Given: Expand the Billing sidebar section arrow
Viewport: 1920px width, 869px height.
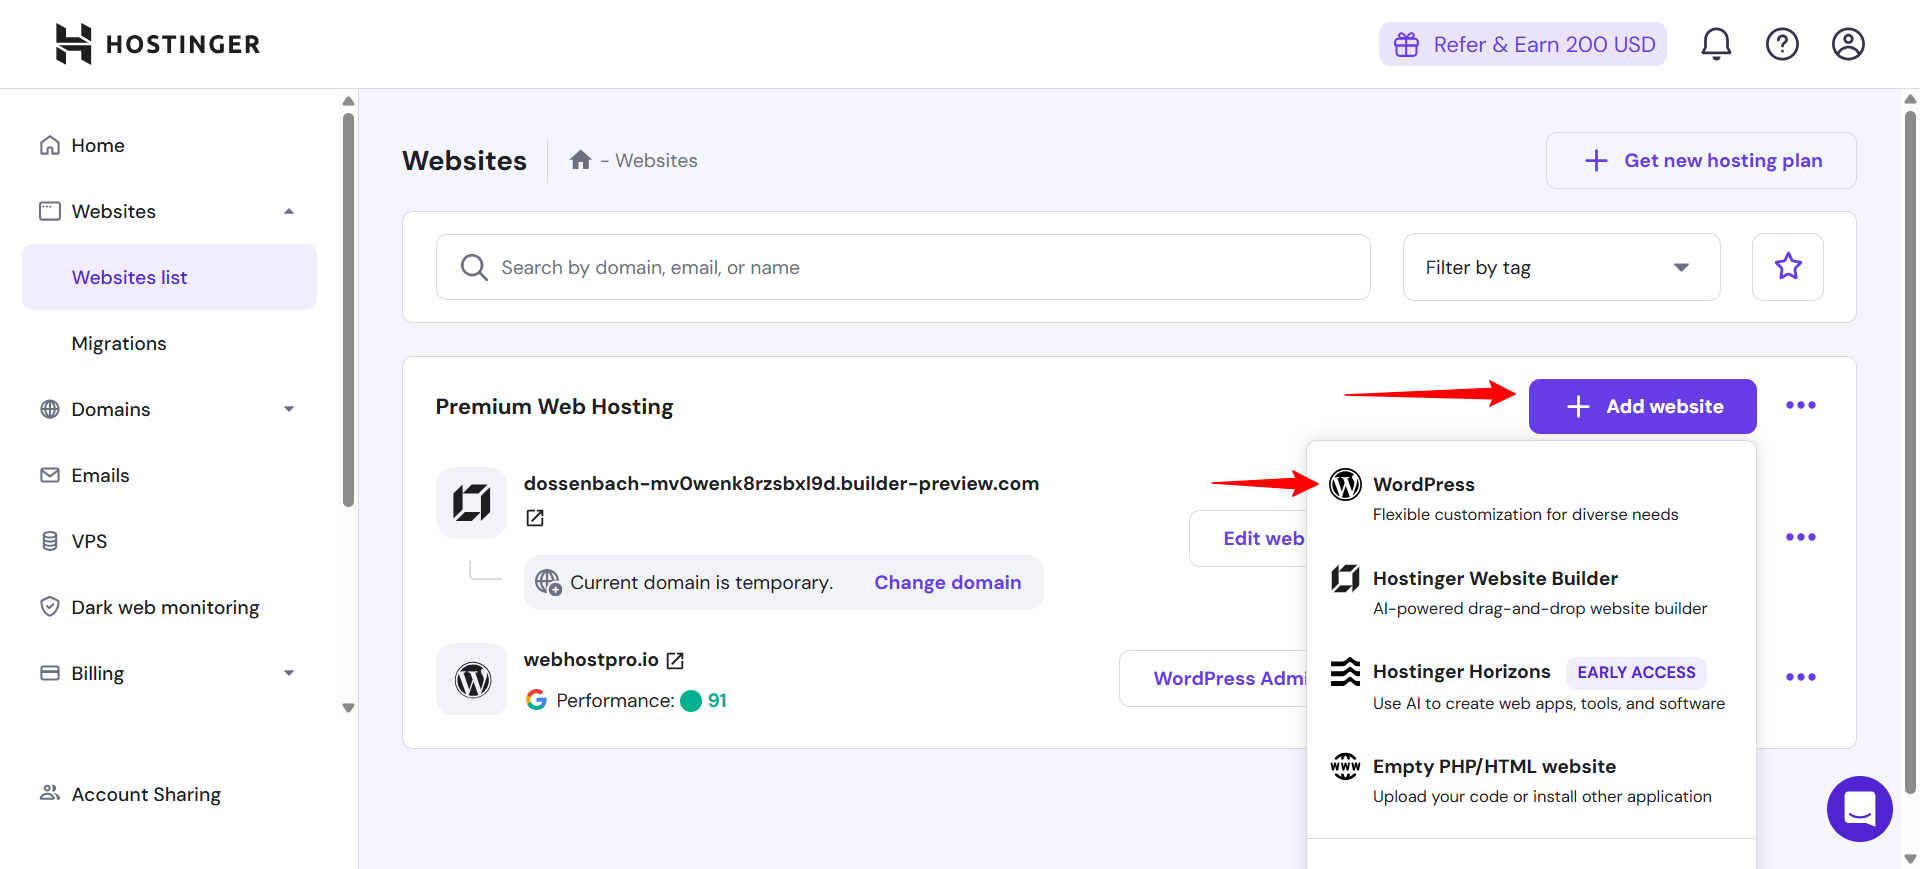Looking at the screenshot, I should tap(289, 673).
